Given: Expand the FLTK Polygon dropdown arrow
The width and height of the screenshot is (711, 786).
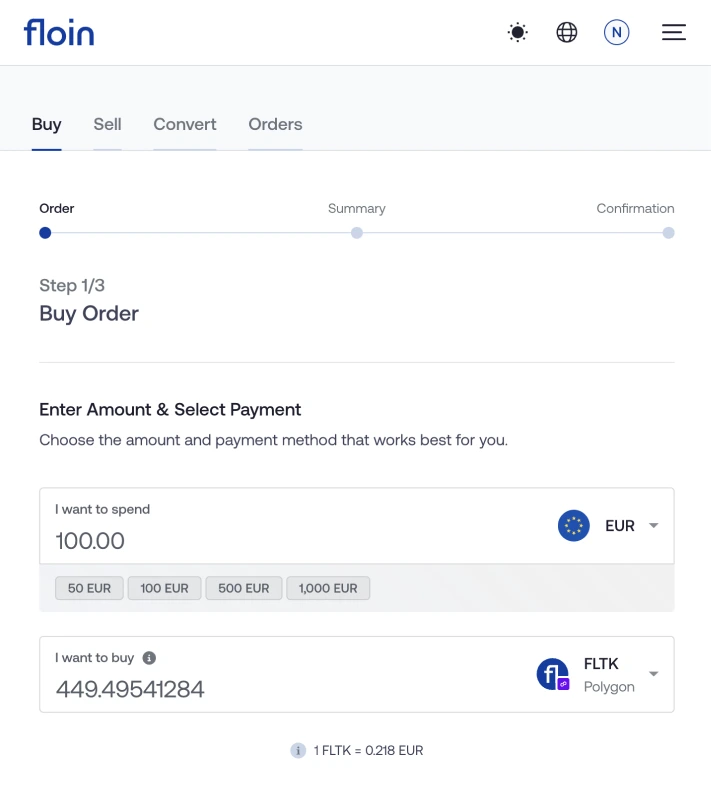Looking at the screenshot, I should (x=653, y=673).
